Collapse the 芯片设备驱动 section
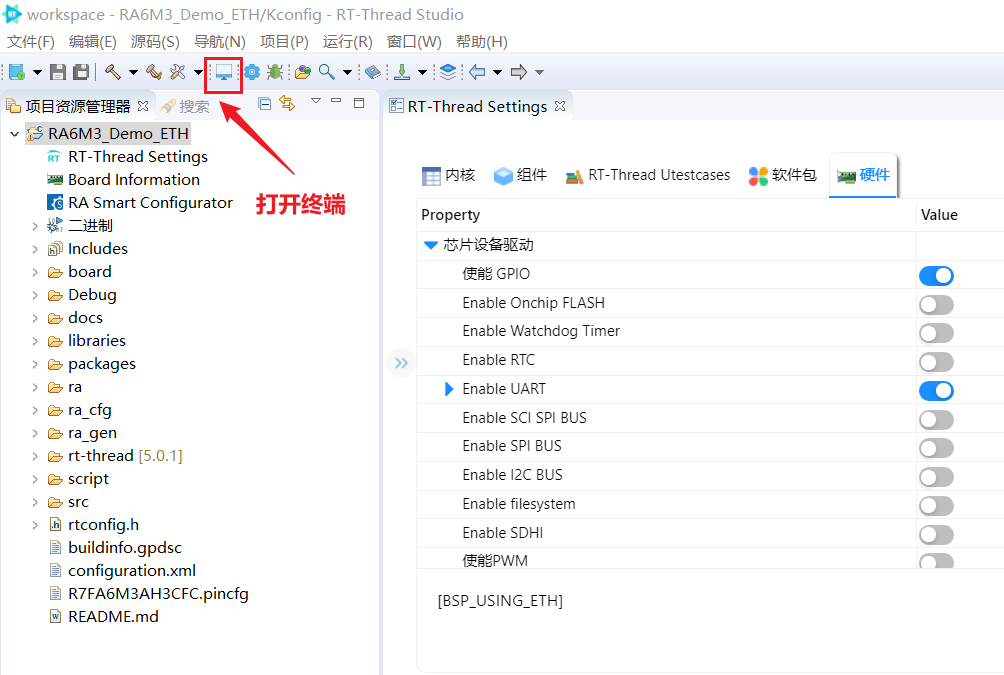 tap(431, 245)
